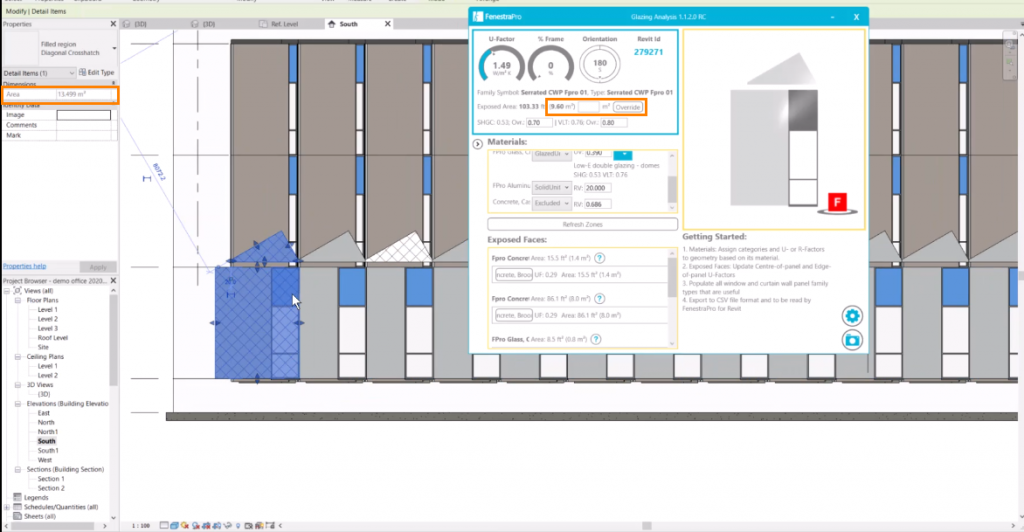The image size is (1024, 532).
Task: Click the red F marker in panel preview
Action: [837, 202]
